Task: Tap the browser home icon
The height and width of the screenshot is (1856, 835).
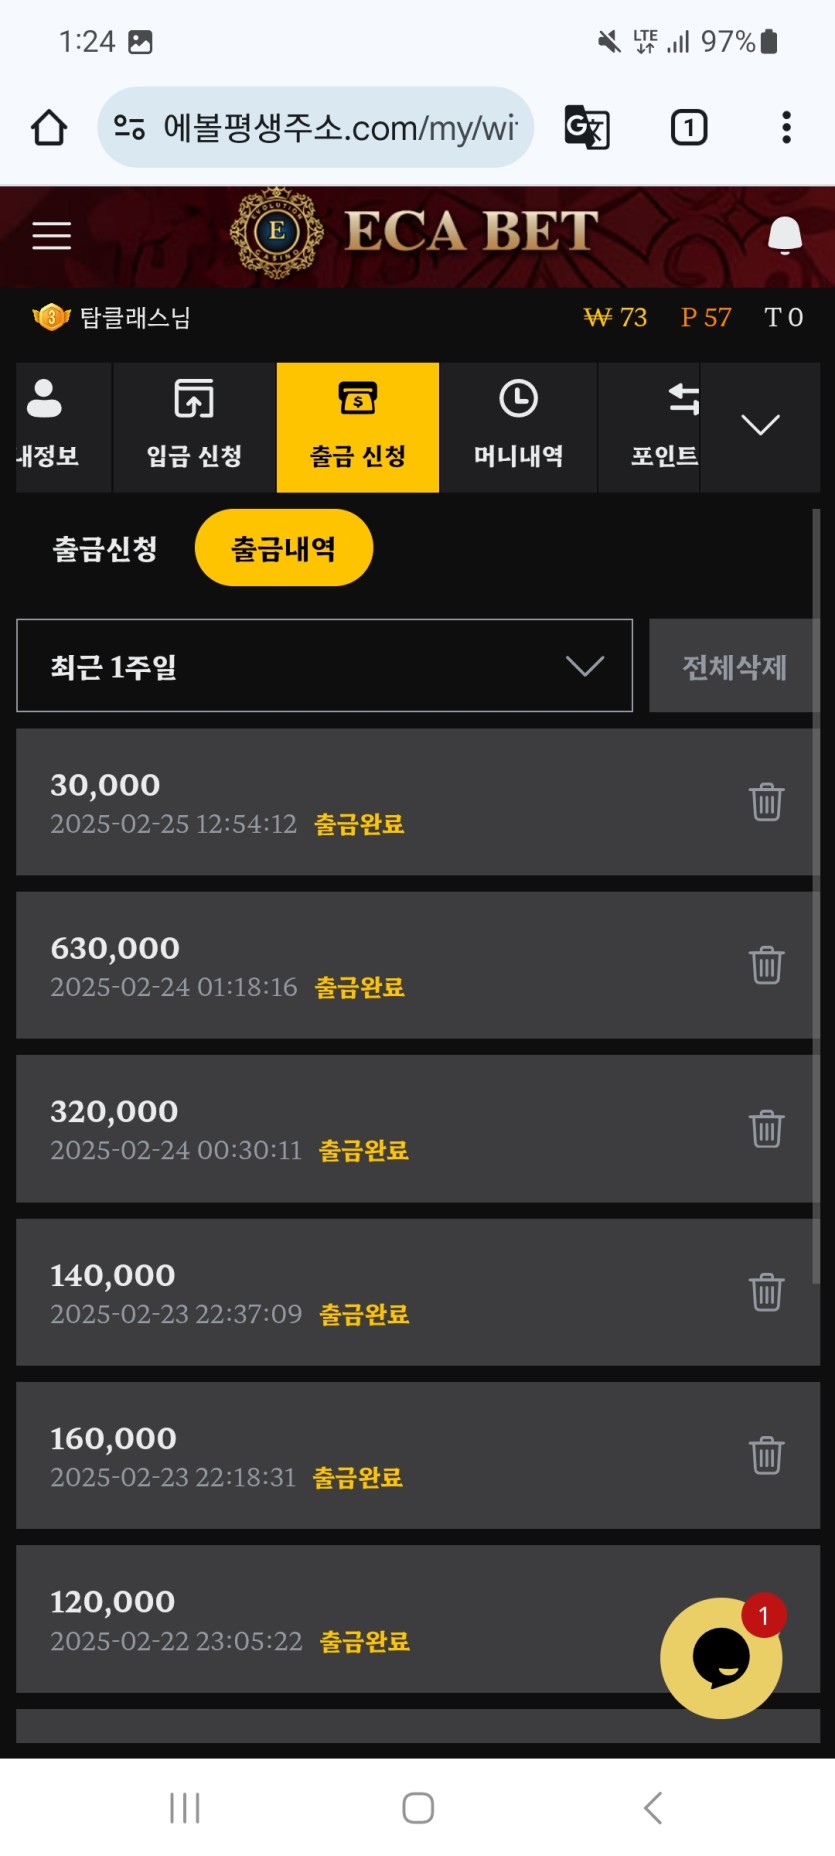Action: [49, 128]
